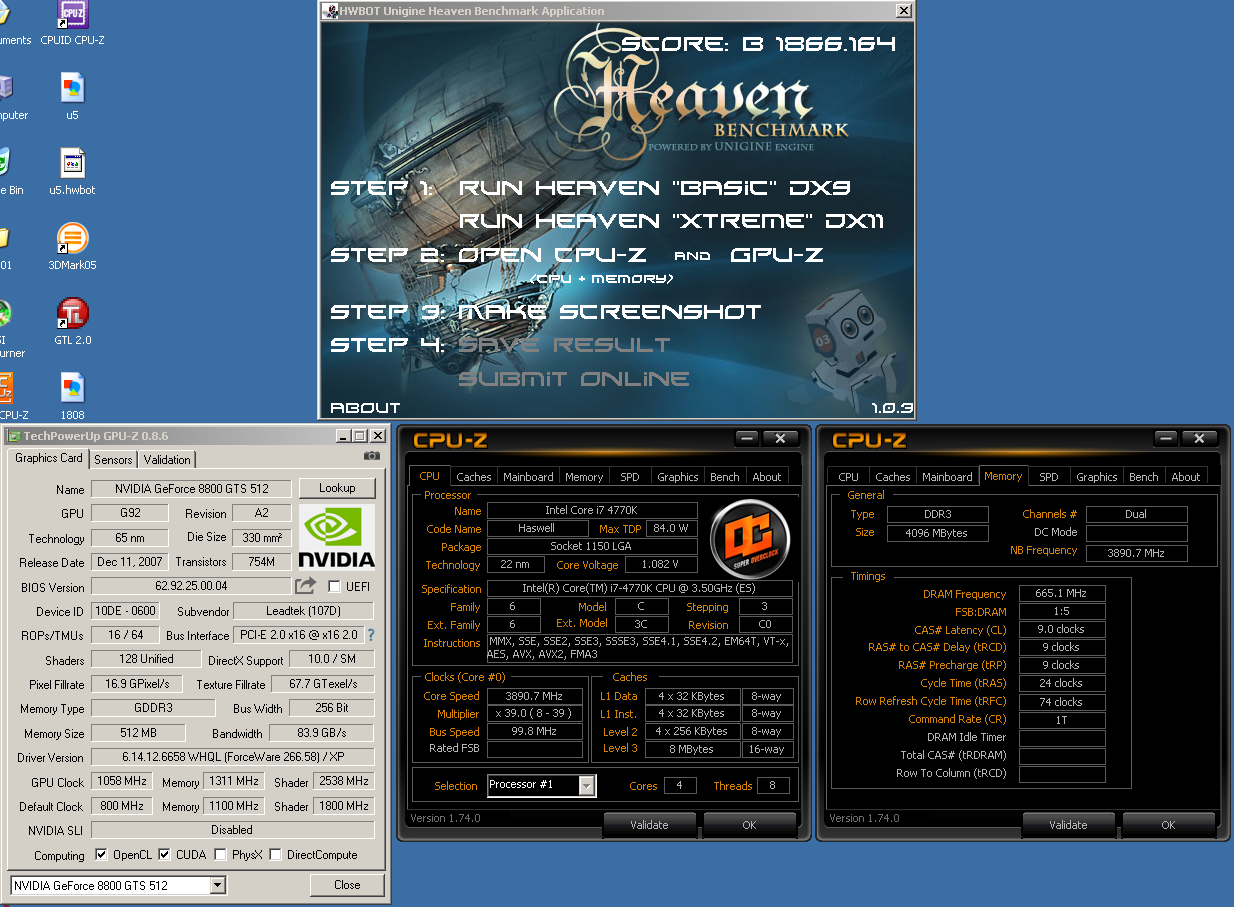This screenshot has width=1234, height=907.
Task: Click the GPU-Z screenshot camera icon
Action: 372,456
